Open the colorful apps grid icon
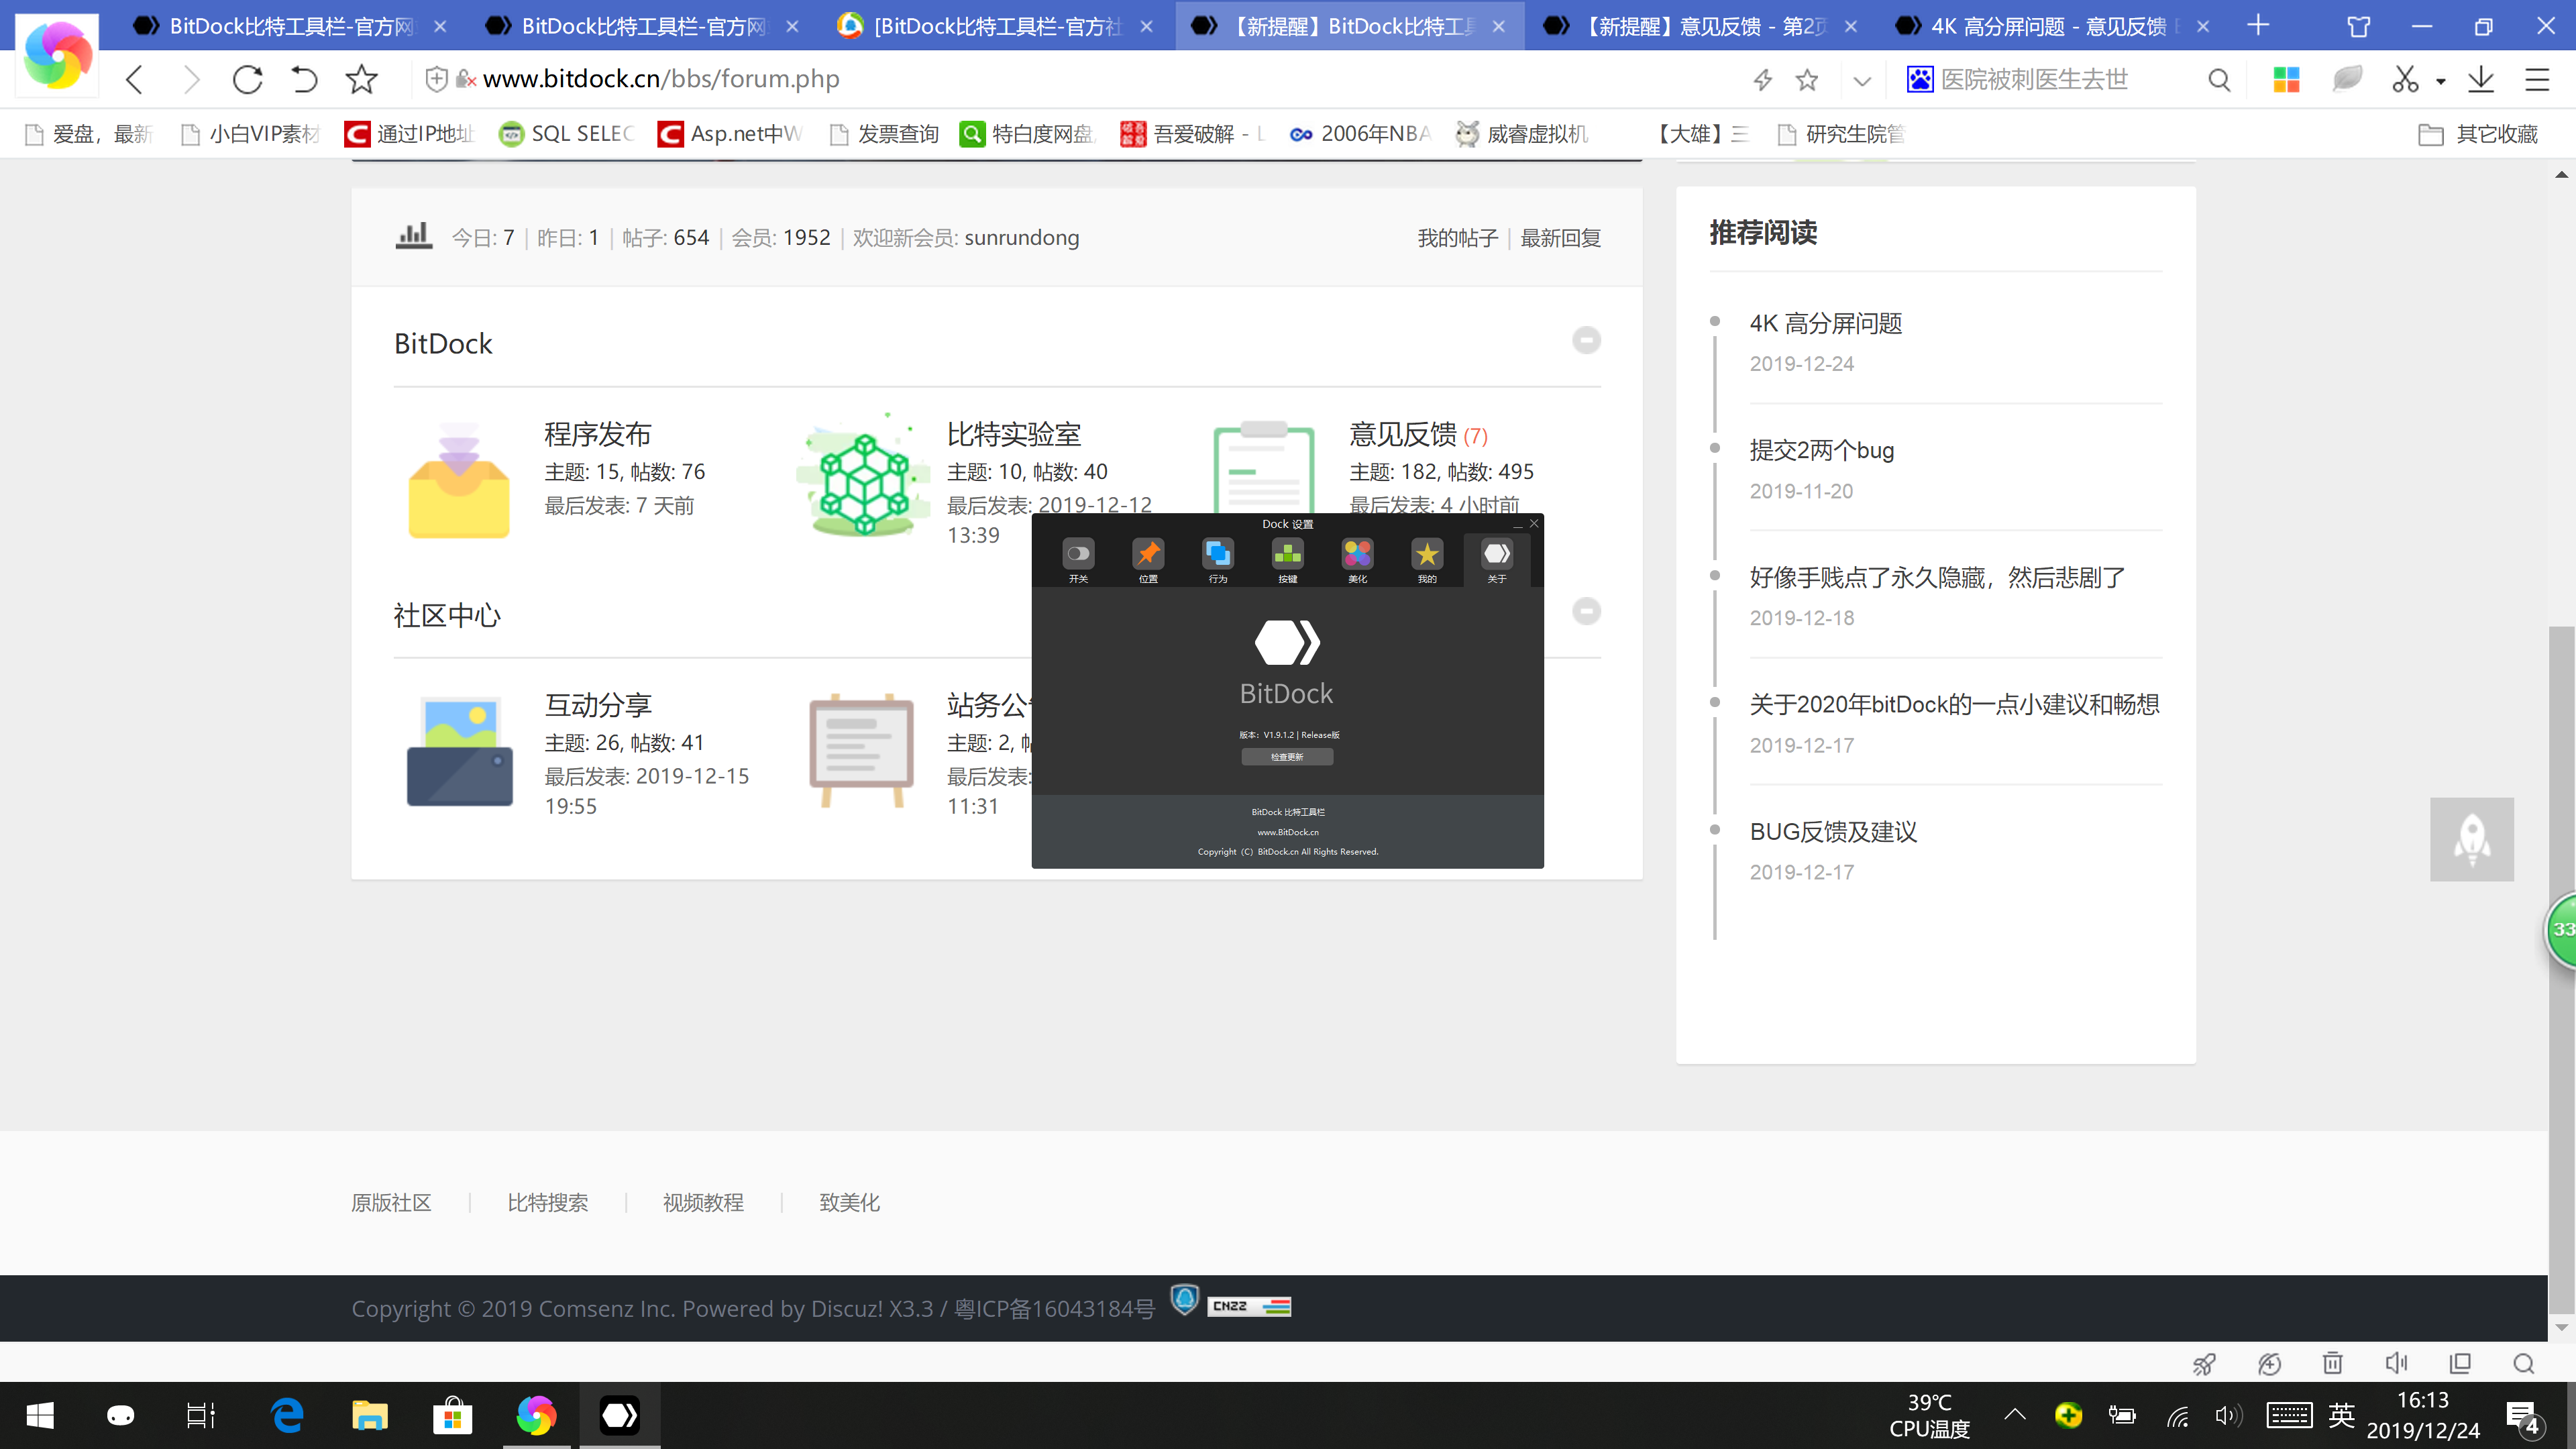Viewport: 2576px width, 1449px height. 2286,80
